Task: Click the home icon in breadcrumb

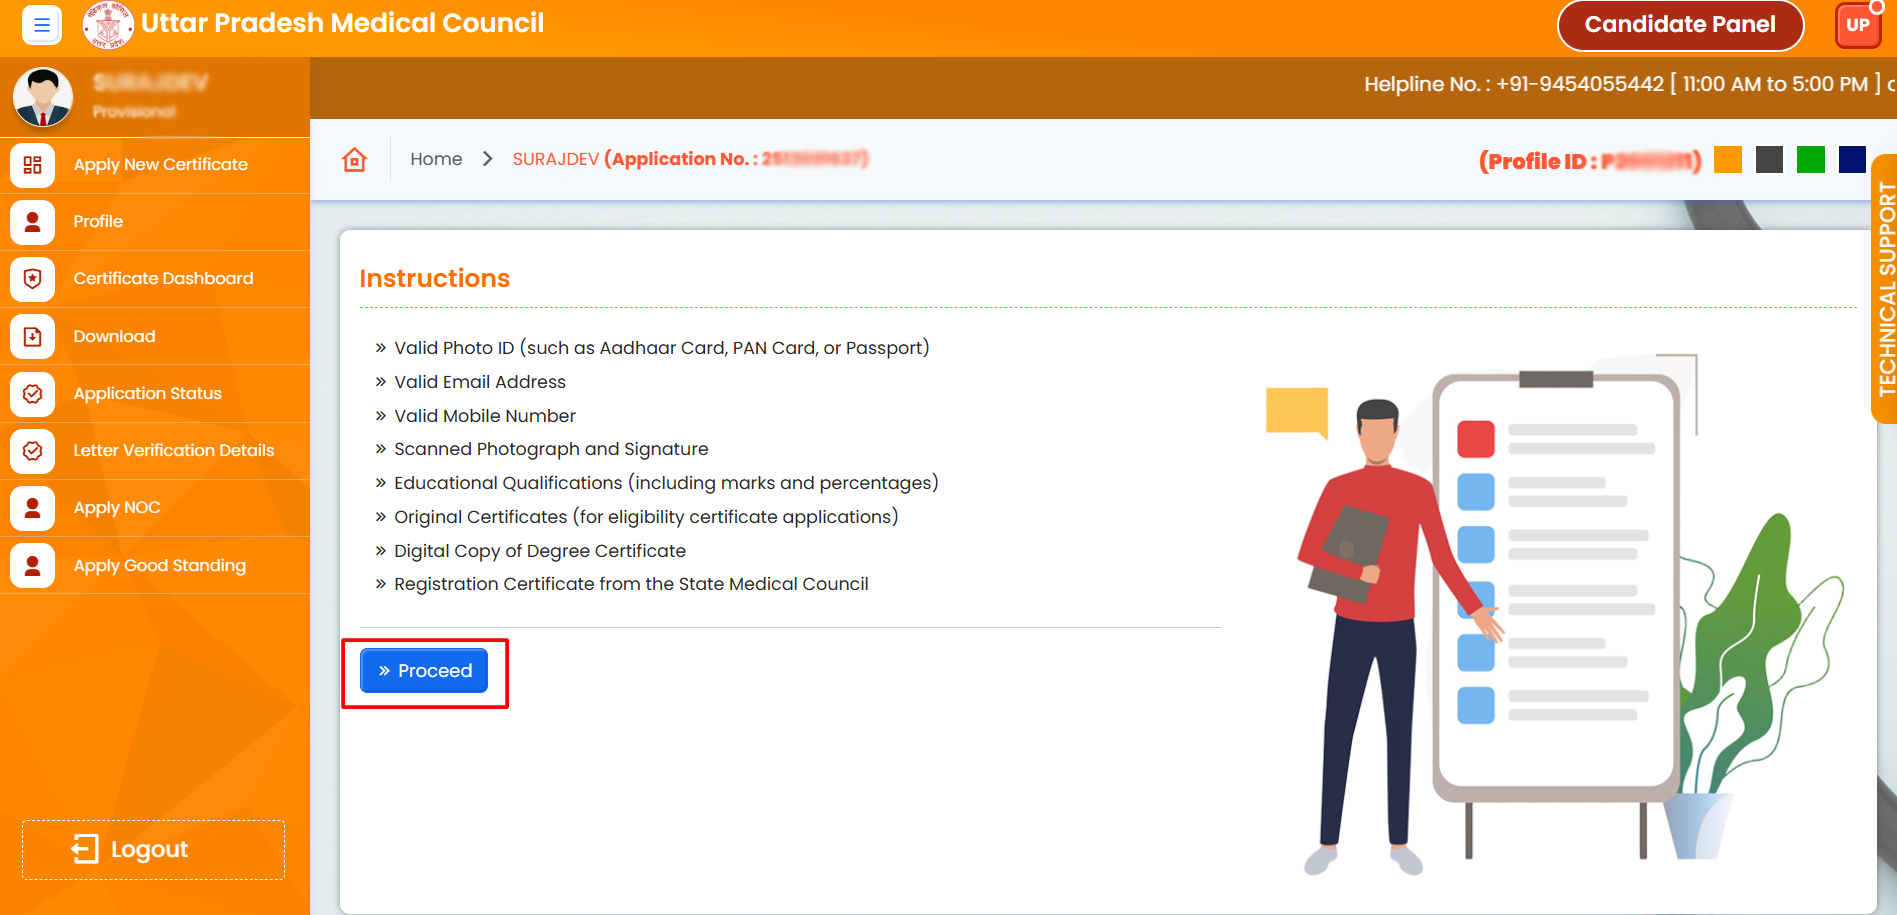Action: (355, 160)
